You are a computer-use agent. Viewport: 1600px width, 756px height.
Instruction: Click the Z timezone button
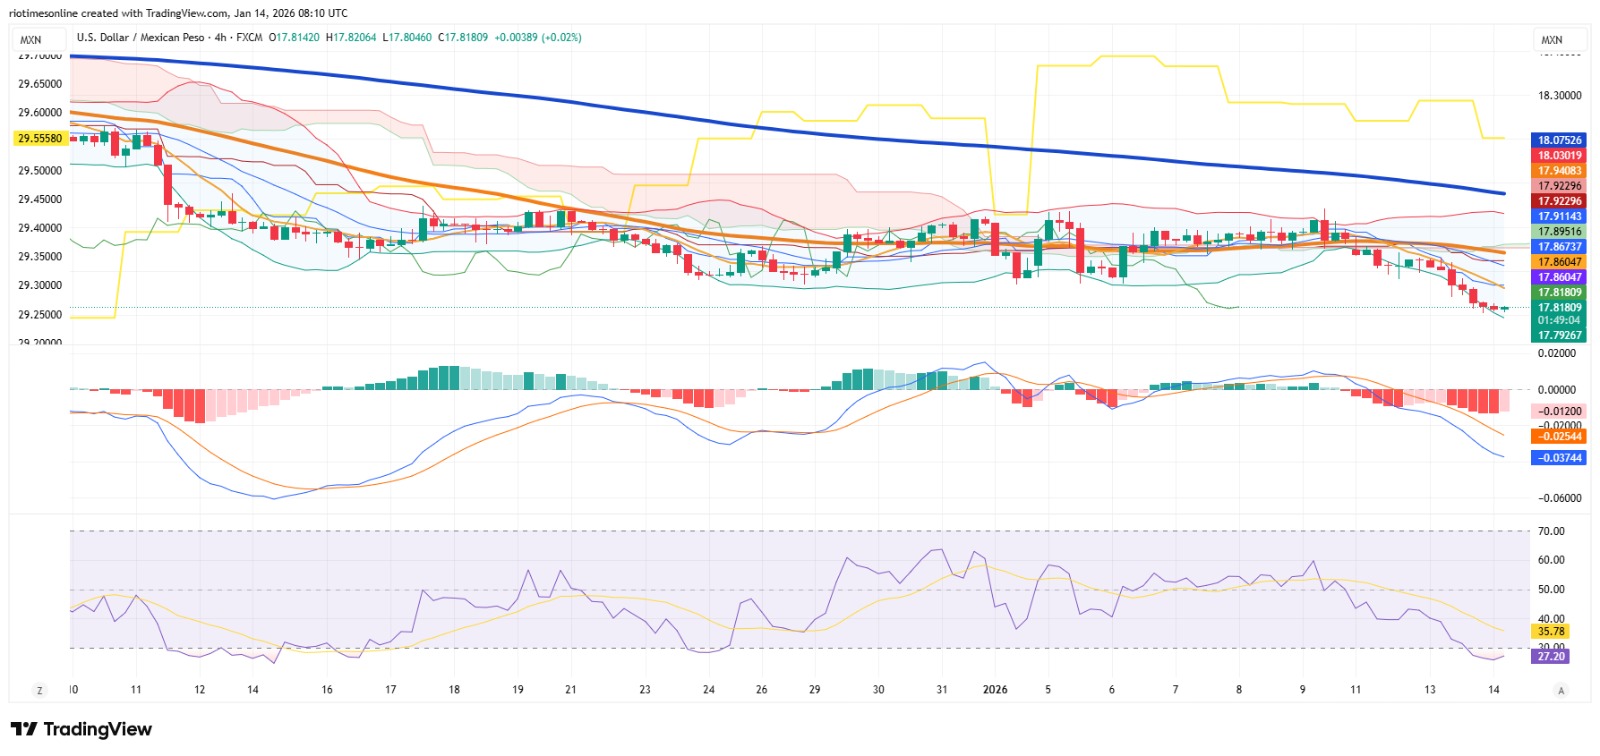coord(40,690)
